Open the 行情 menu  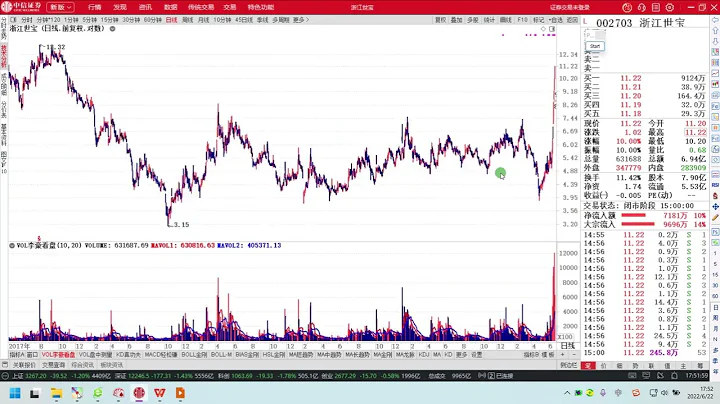point(95,7)
